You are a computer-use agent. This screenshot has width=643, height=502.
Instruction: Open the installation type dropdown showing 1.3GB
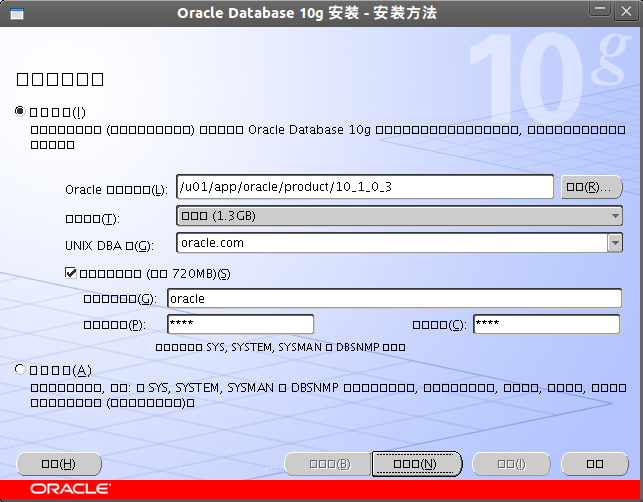pyautogui.click(x=399, y=216)
